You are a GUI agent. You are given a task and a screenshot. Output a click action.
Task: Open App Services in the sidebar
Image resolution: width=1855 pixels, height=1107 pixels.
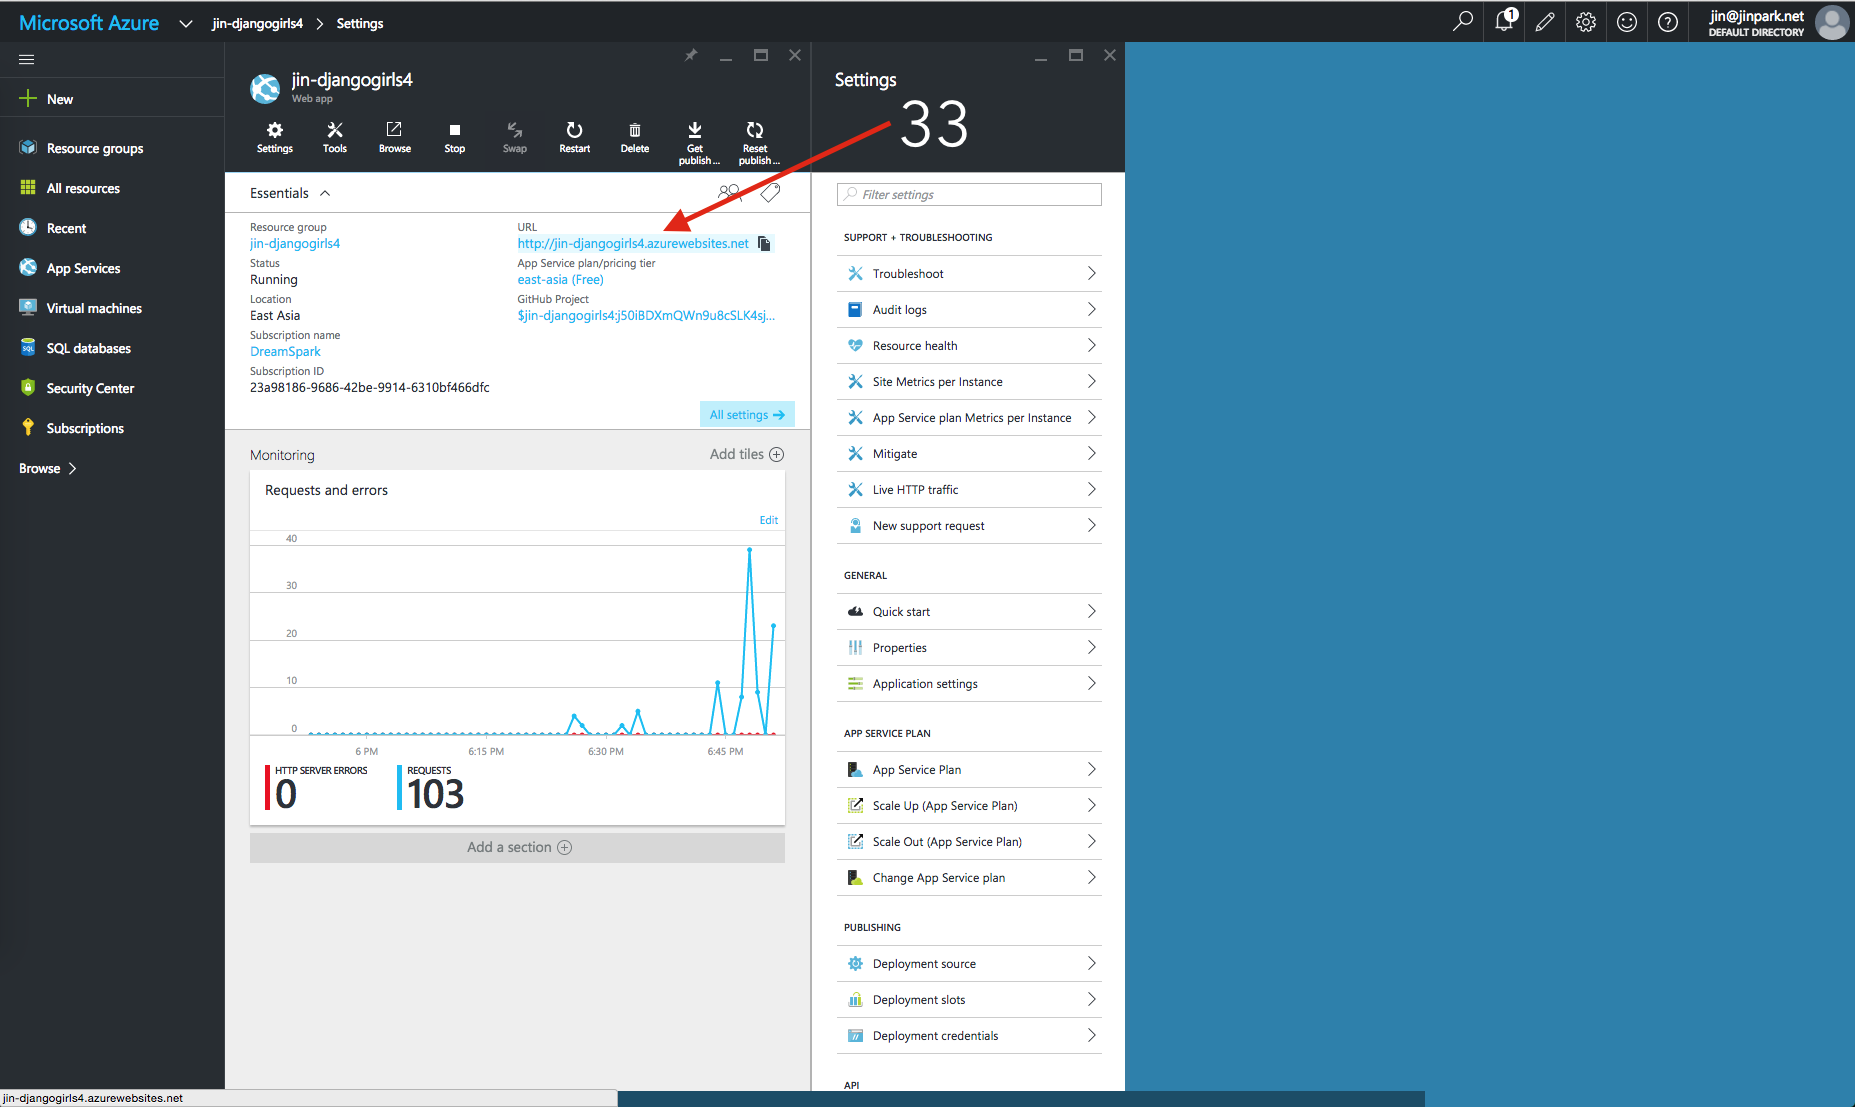(83, 268)
